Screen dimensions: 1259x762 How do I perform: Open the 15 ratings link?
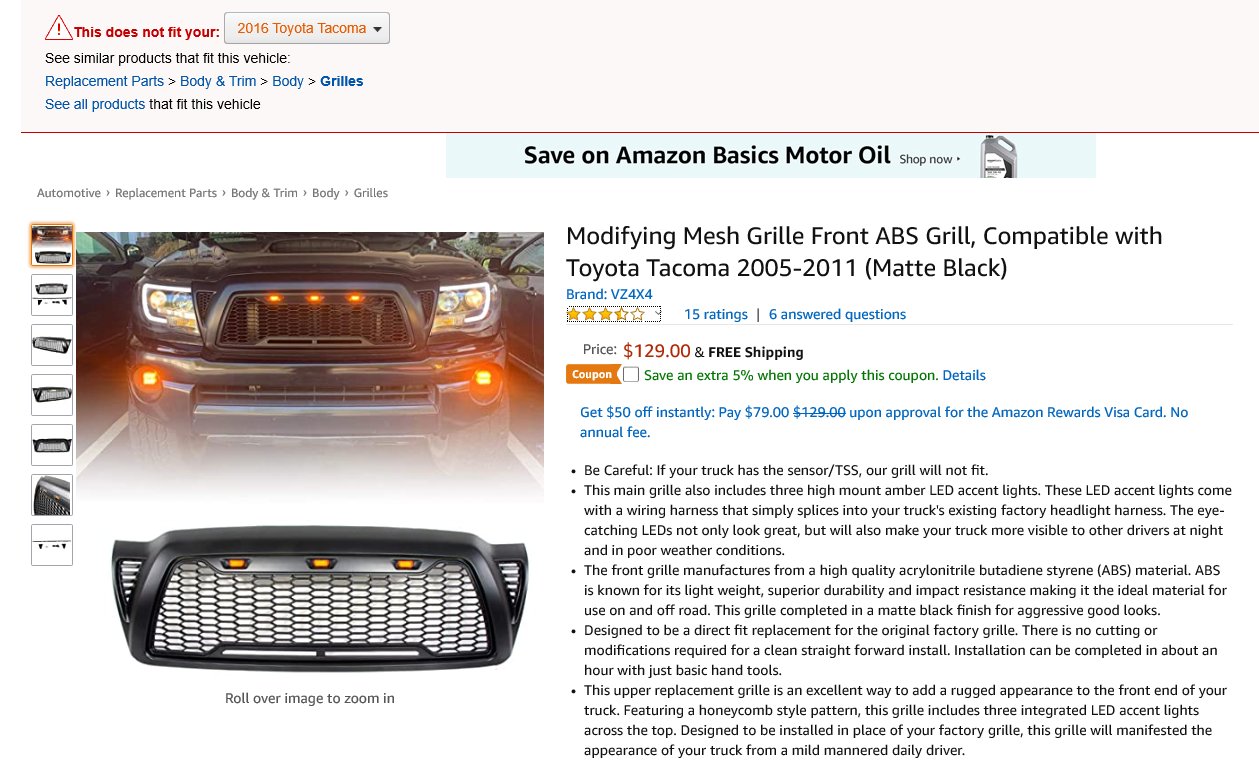click(x=715, y=314)
